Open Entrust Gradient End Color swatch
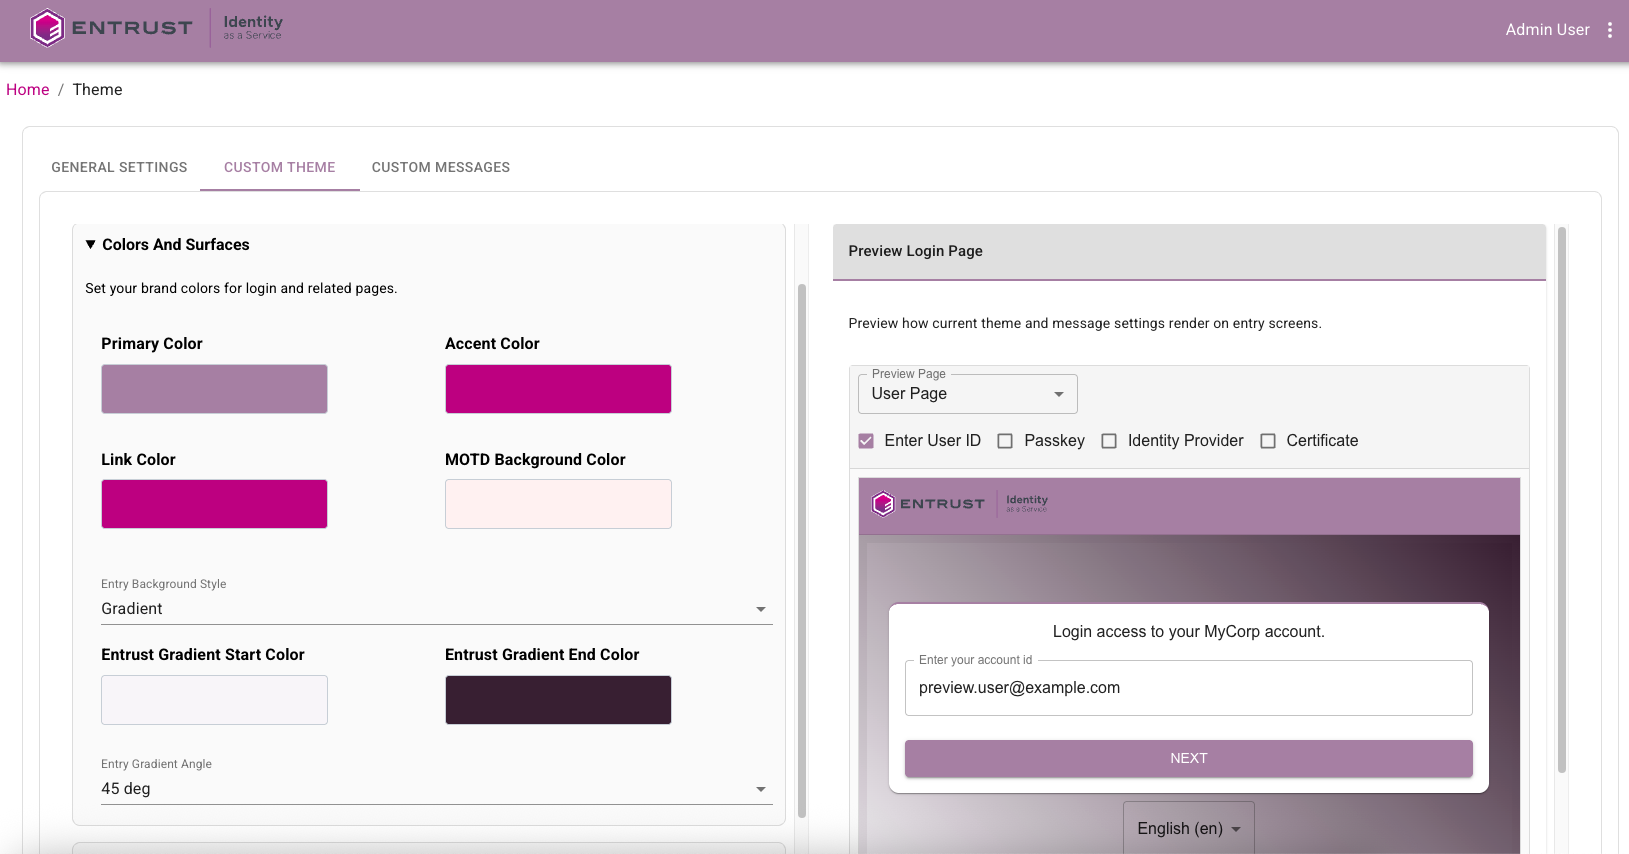 pyautogui.click(x=558, y=700)
